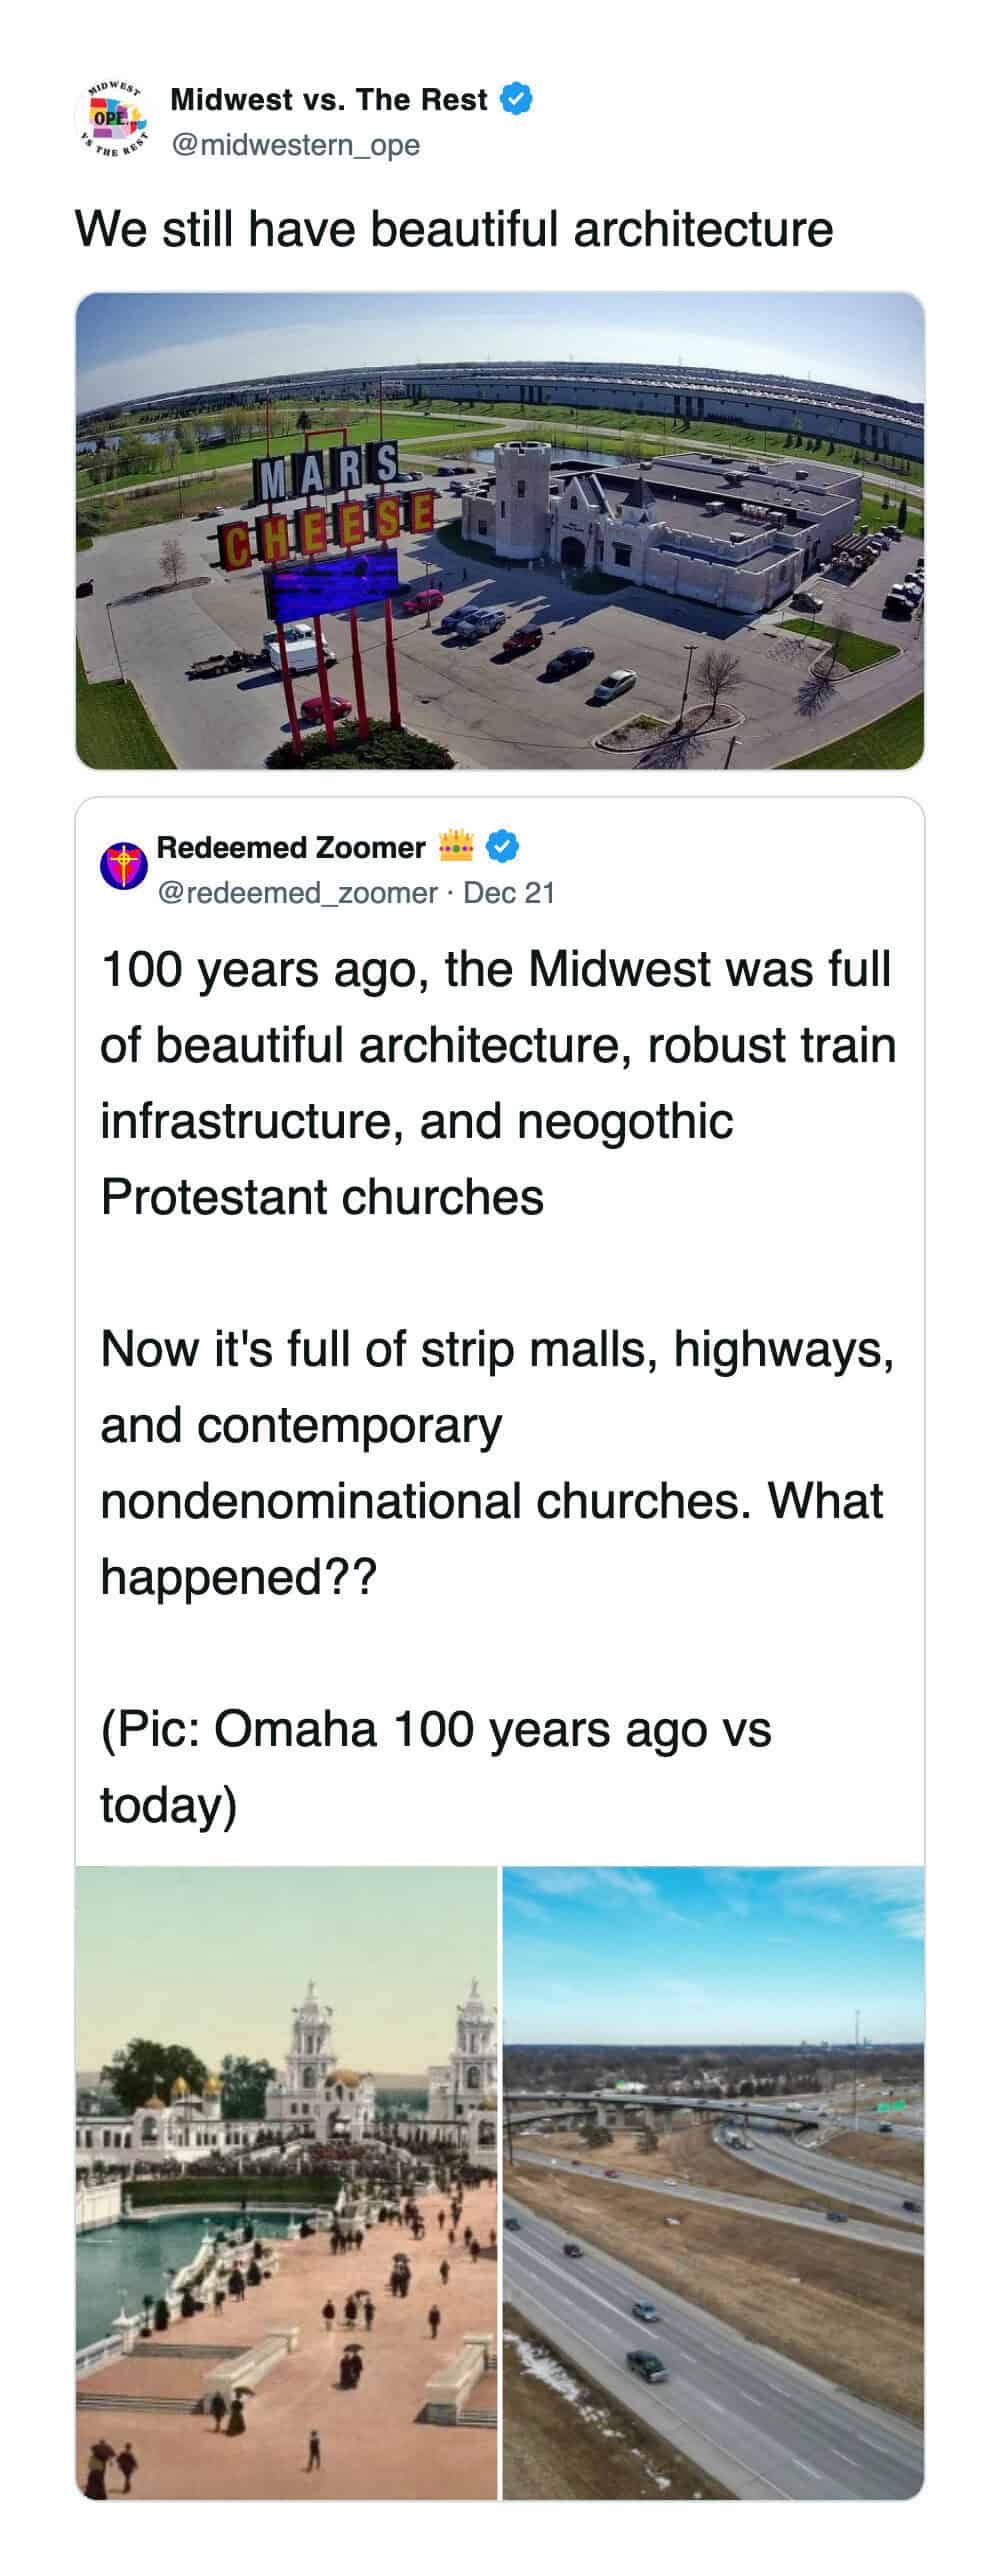The width and height of the screenshot is (996, 2574).
Task: Click the "Now it's full of strip malls" paragraph
Action: pyautogui.click(x=497, y=1462)
